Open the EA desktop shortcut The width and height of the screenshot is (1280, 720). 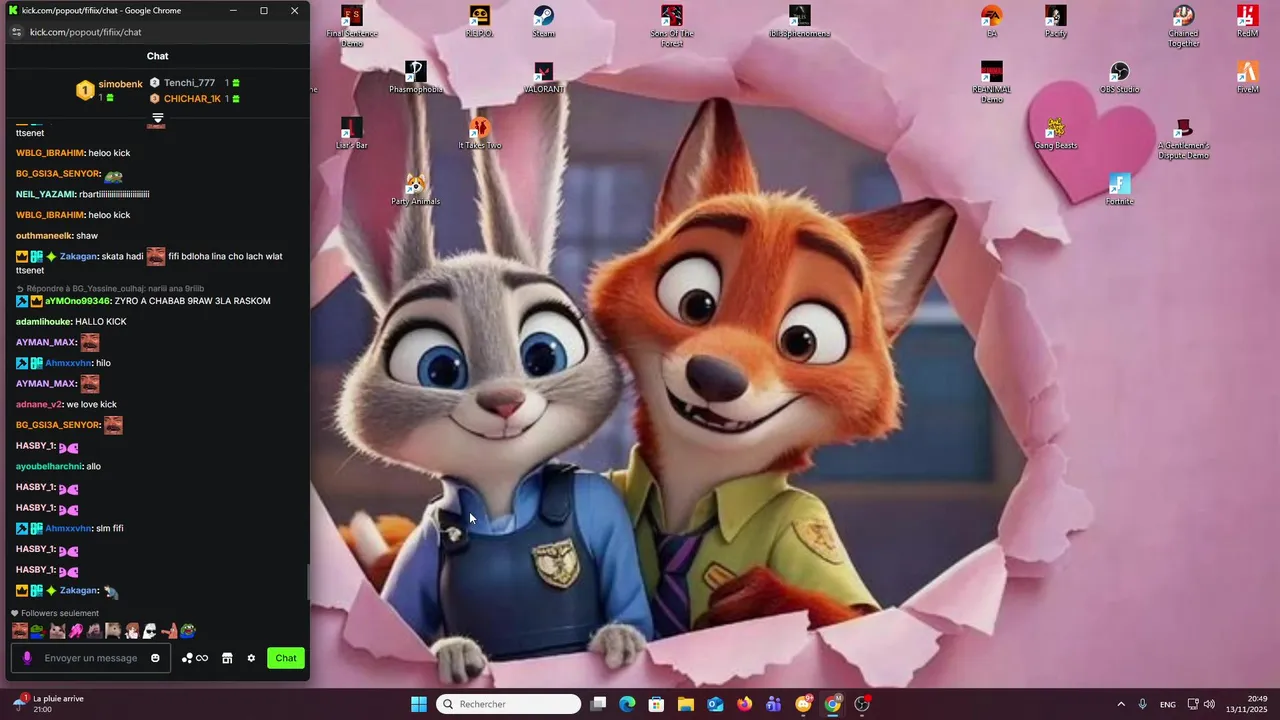tap(991, 21)
